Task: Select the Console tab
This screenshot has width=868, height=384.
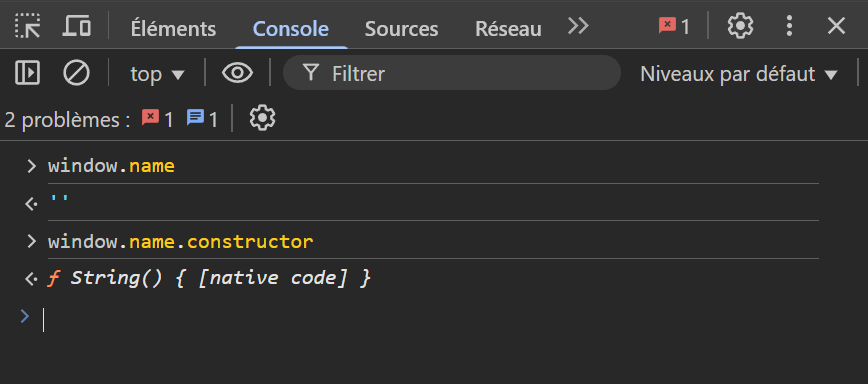Action: (x=291, y=28)
